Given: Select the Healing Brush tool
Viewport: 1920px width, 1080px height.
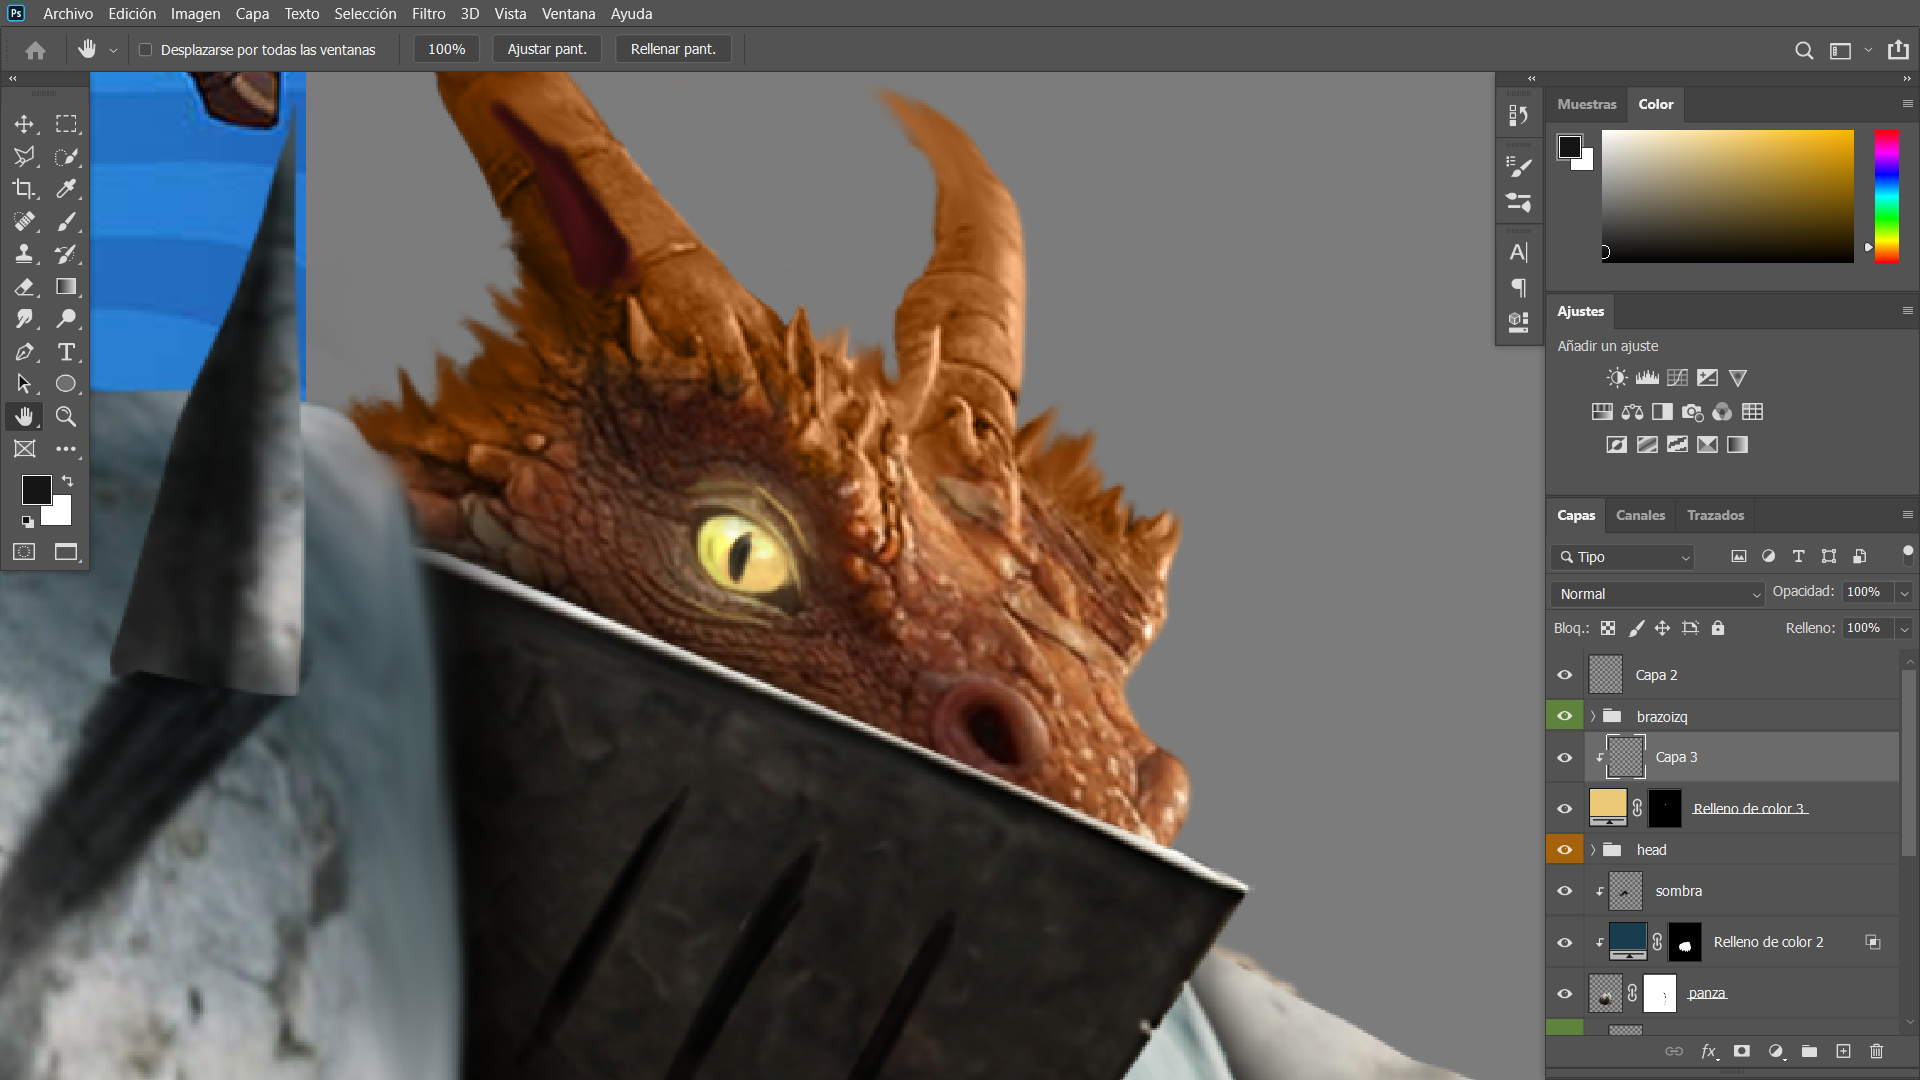Looking at the screenshot, I should pyautogui.click(x=24, y=221).
